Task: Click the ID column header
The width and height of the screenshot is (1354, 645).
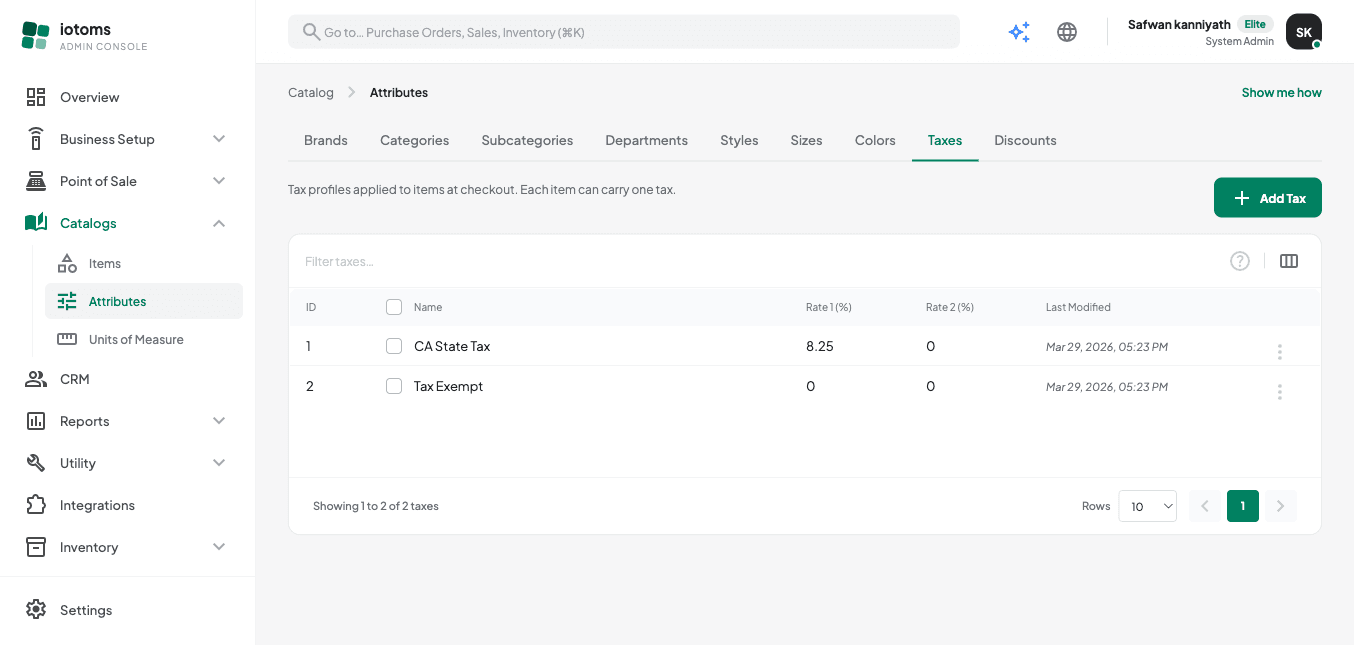Action: pos(311,307)
